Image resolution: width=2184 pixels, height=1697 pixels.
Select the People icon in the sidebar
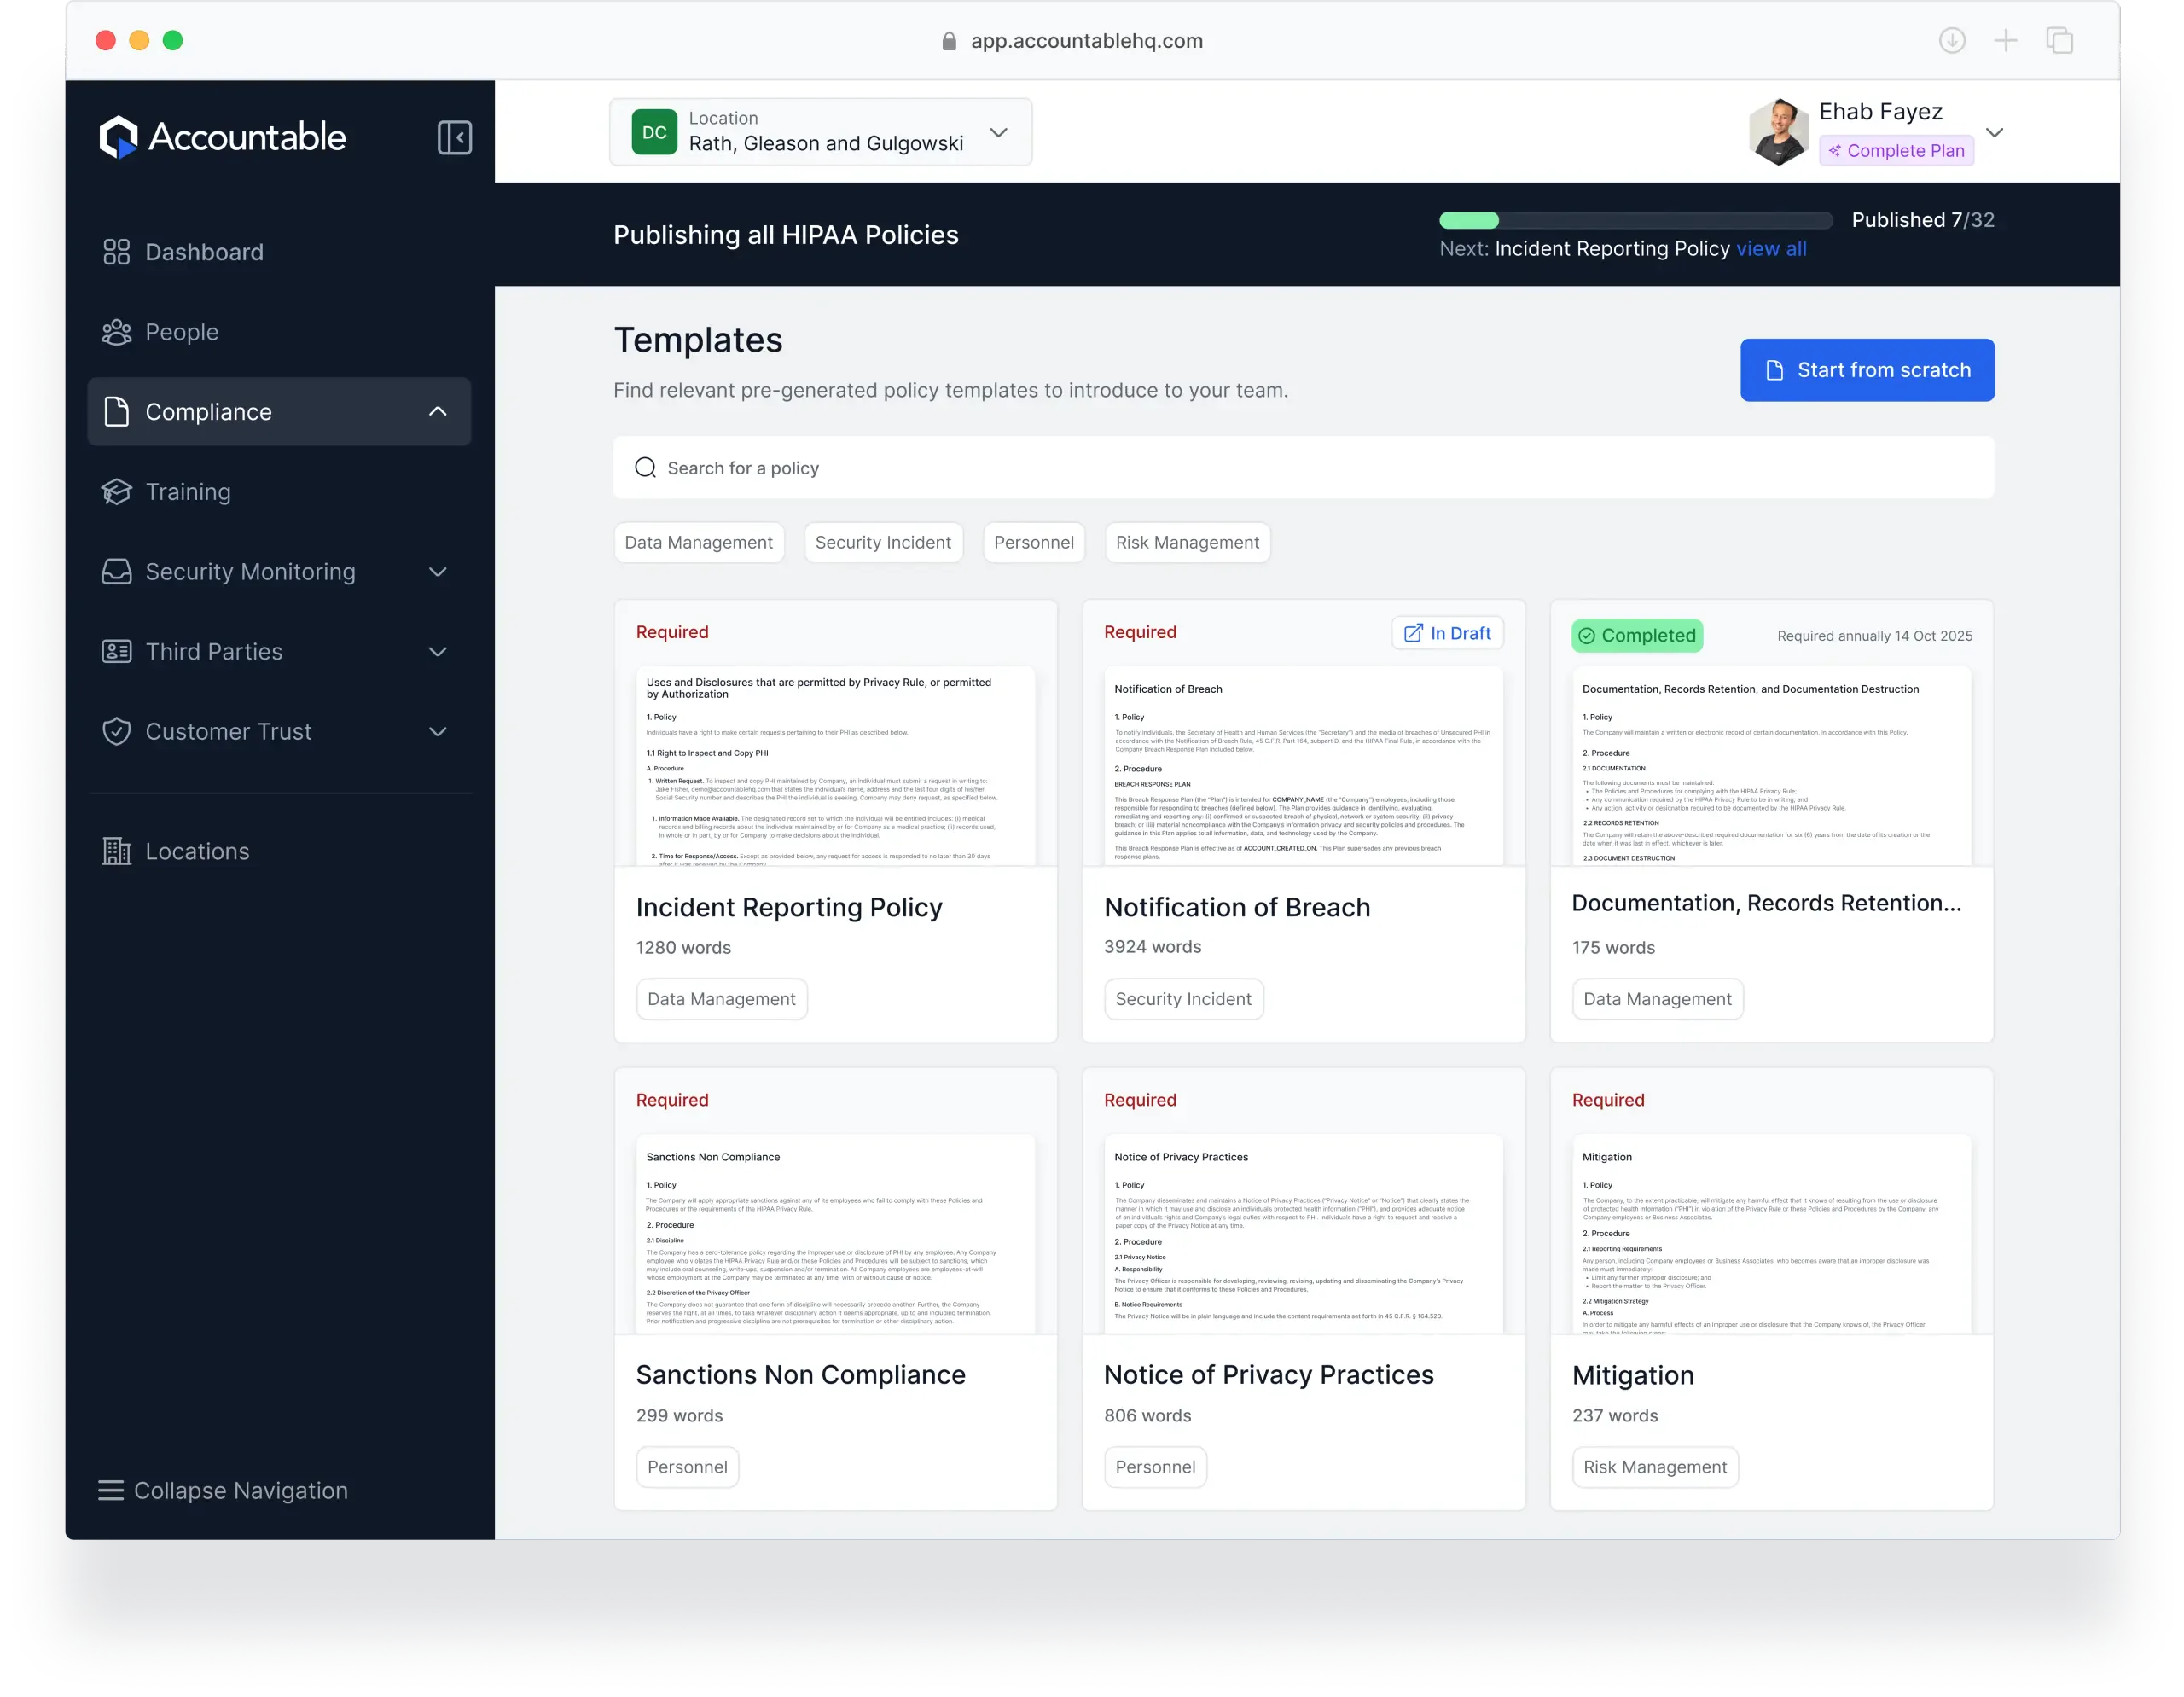117,331
